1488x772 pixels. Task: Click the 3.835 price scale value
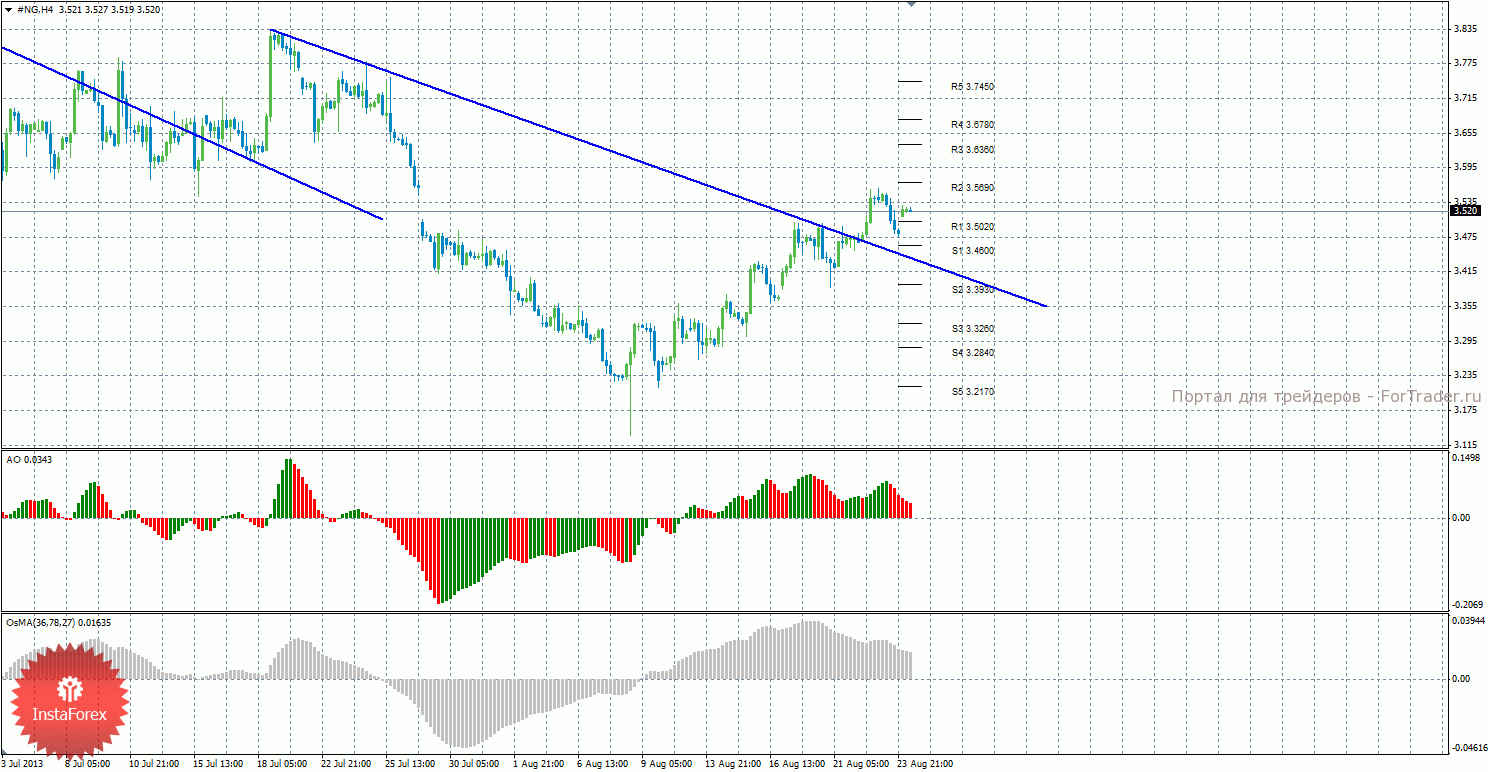point(1465,29)
